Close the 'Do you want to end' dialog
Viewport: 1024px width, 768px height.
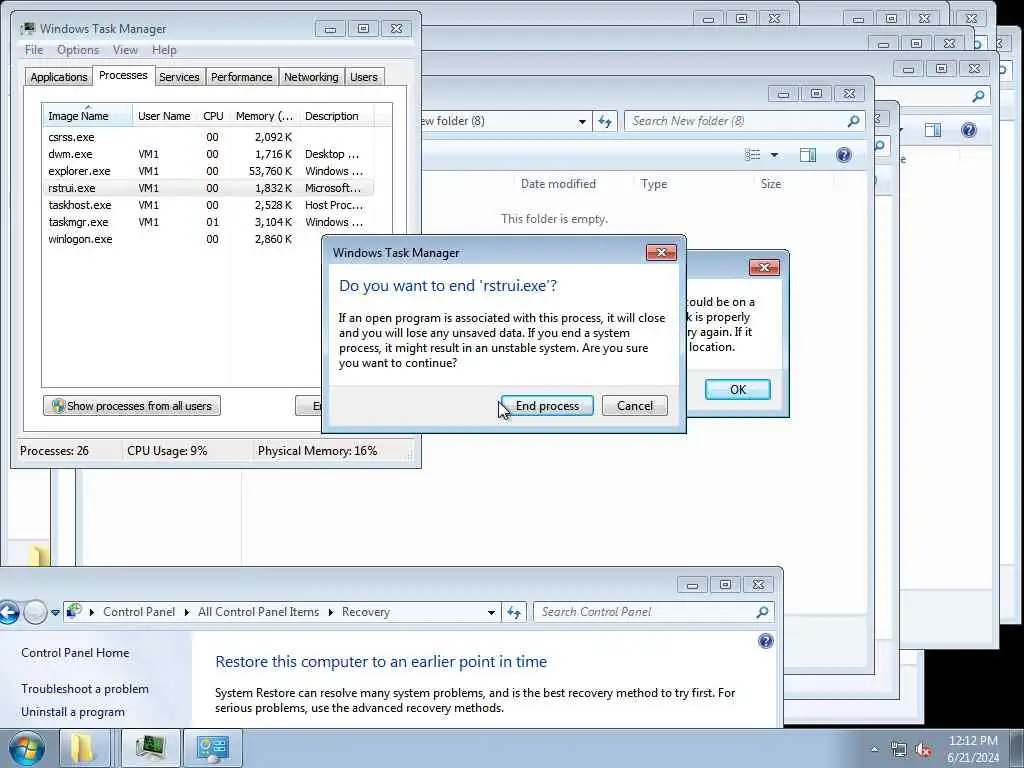661,253
